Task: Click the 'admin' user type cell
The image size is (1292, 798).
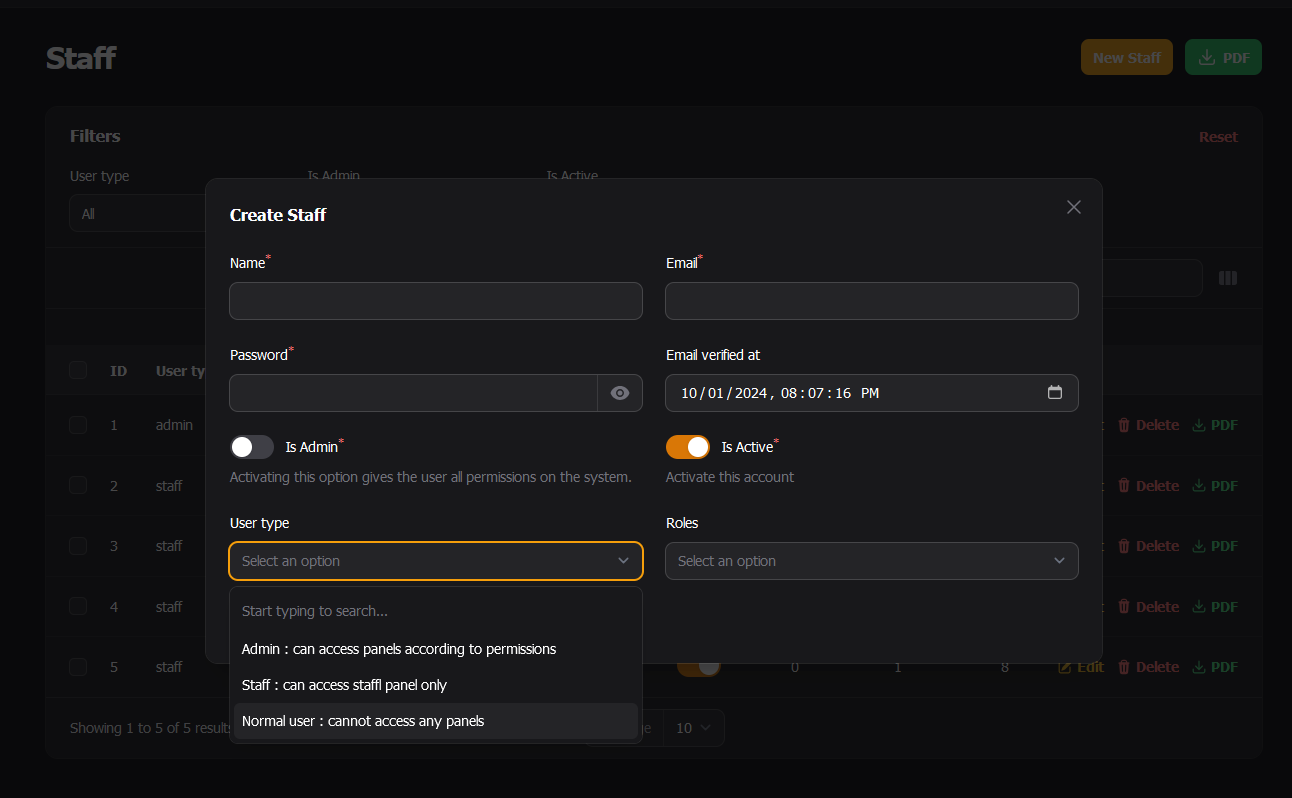Action: coord(174,425)
